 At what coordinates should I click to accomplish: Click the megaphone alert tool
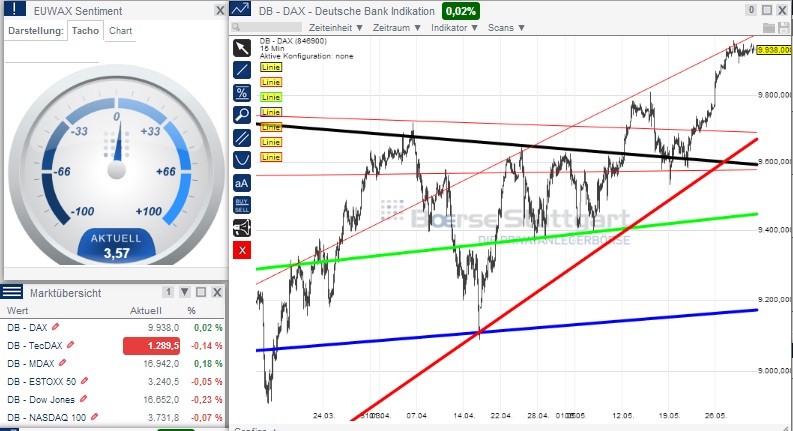[x=242, y=228]
